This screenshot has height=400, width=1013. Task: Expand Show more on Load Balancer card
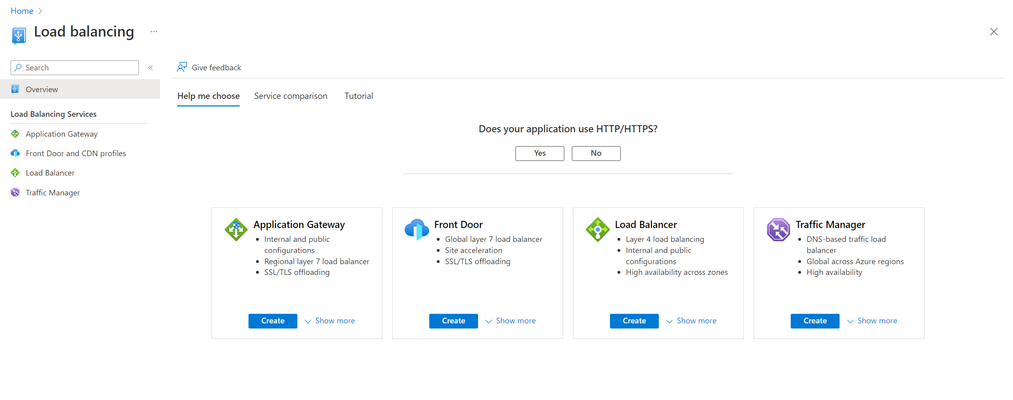691,321
